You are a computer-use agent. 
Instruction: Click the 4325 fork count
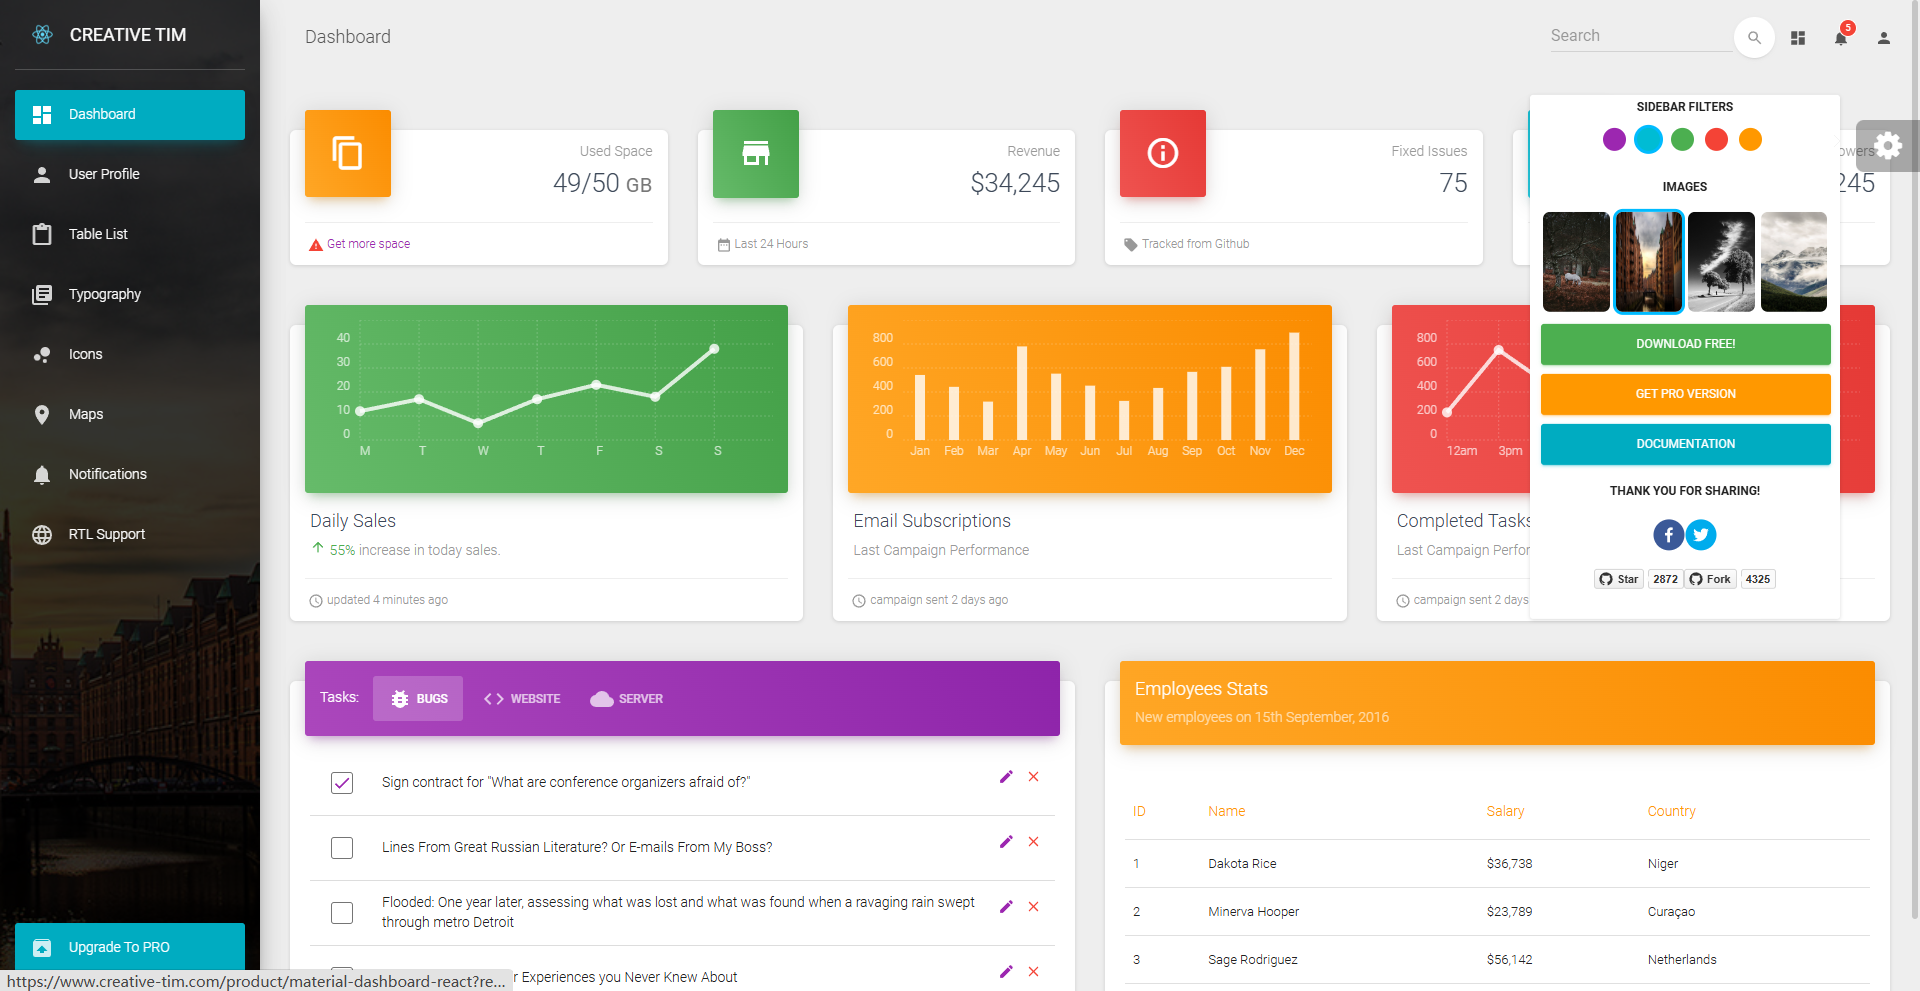(x=1758, y=579)
